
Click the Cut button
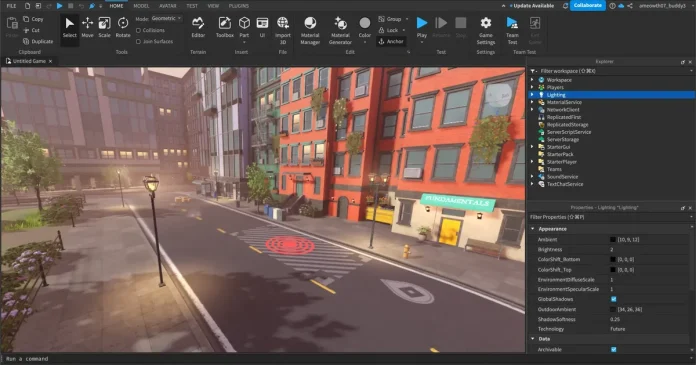pos(32,30)
